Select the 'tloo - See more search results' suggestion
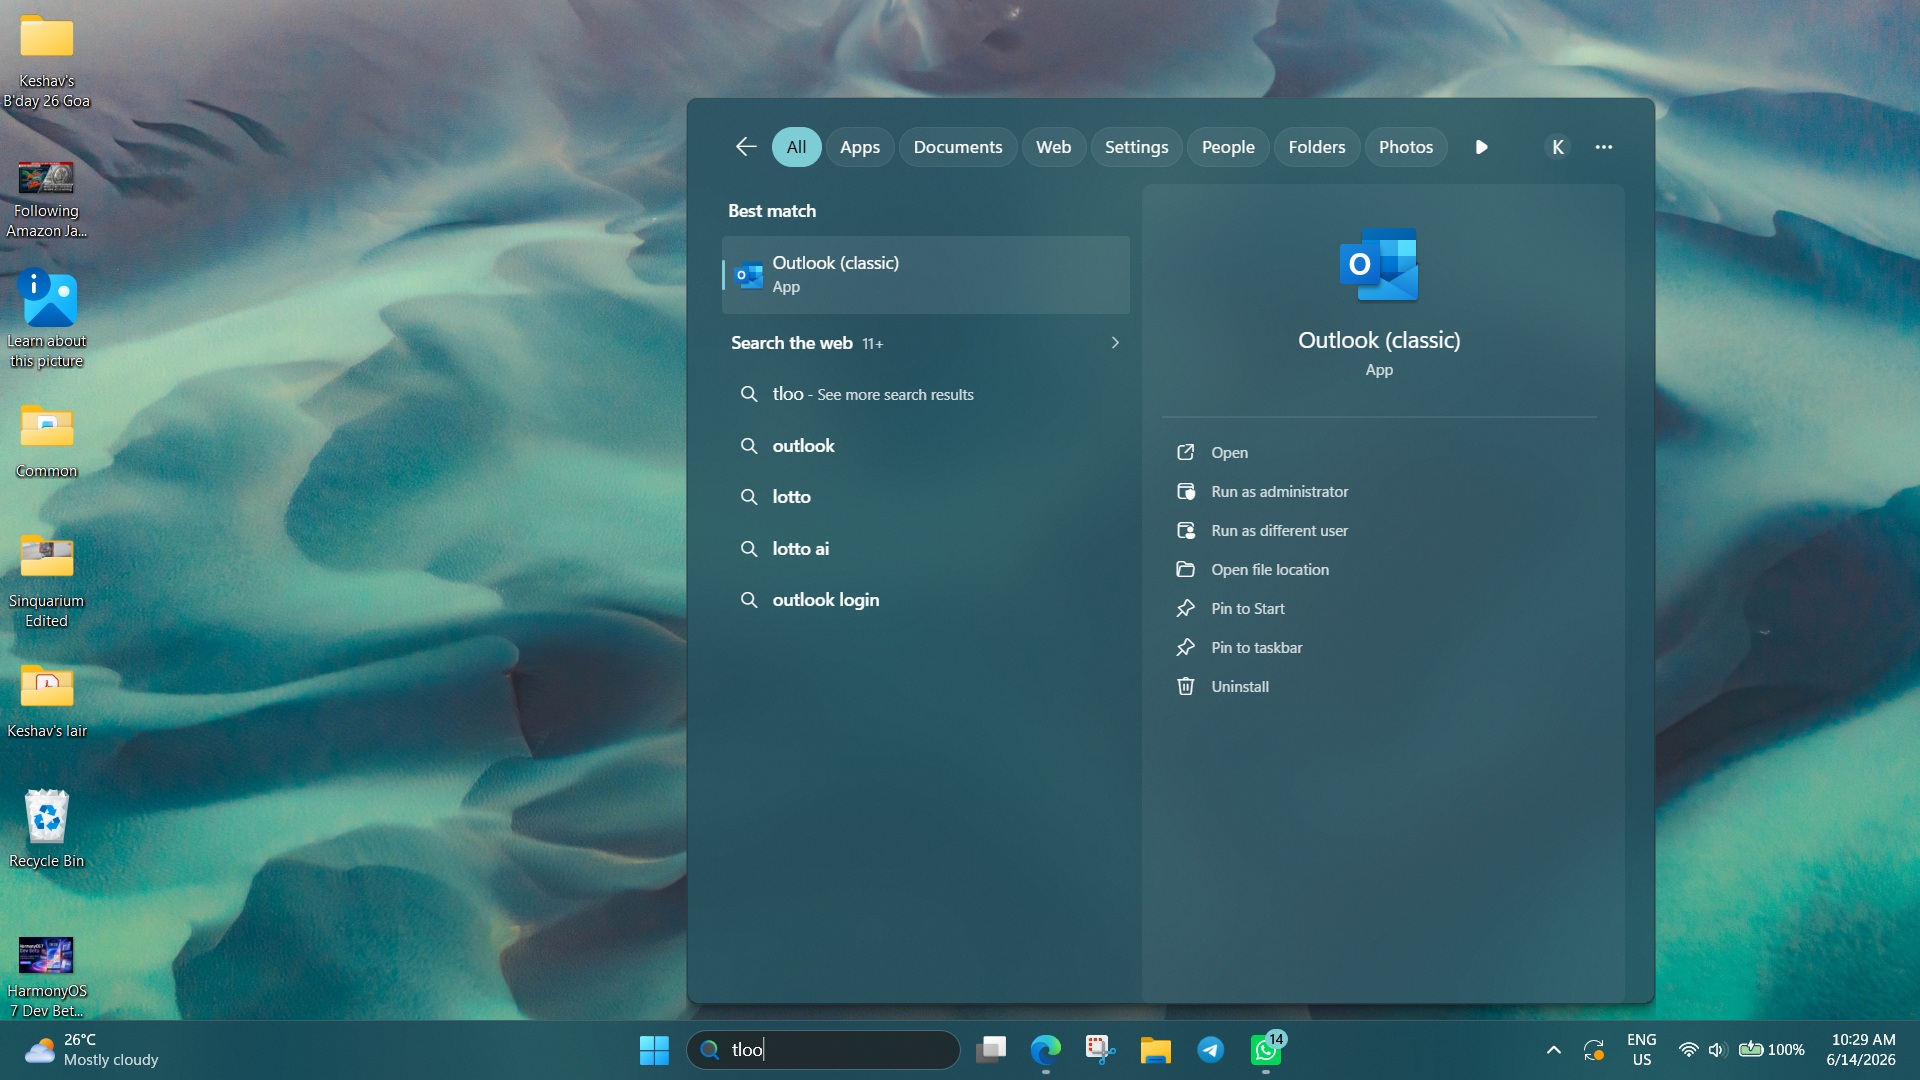 (x=926, y=394)
